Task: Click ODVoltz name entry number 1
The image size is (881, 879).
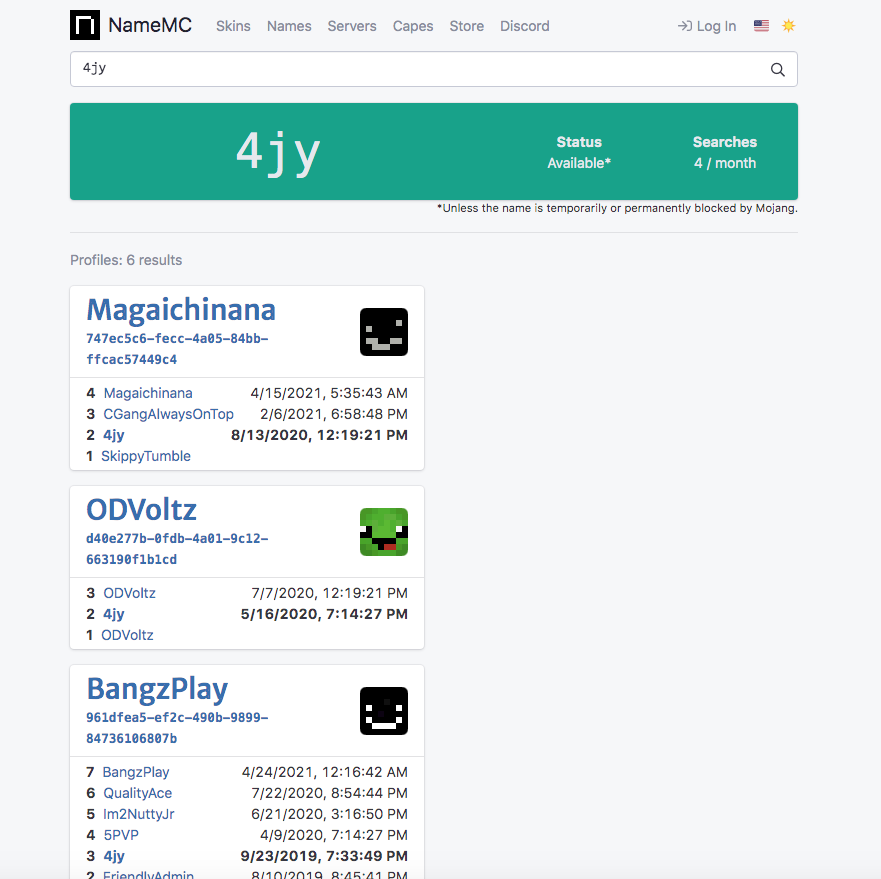Action: coord(127,635)
